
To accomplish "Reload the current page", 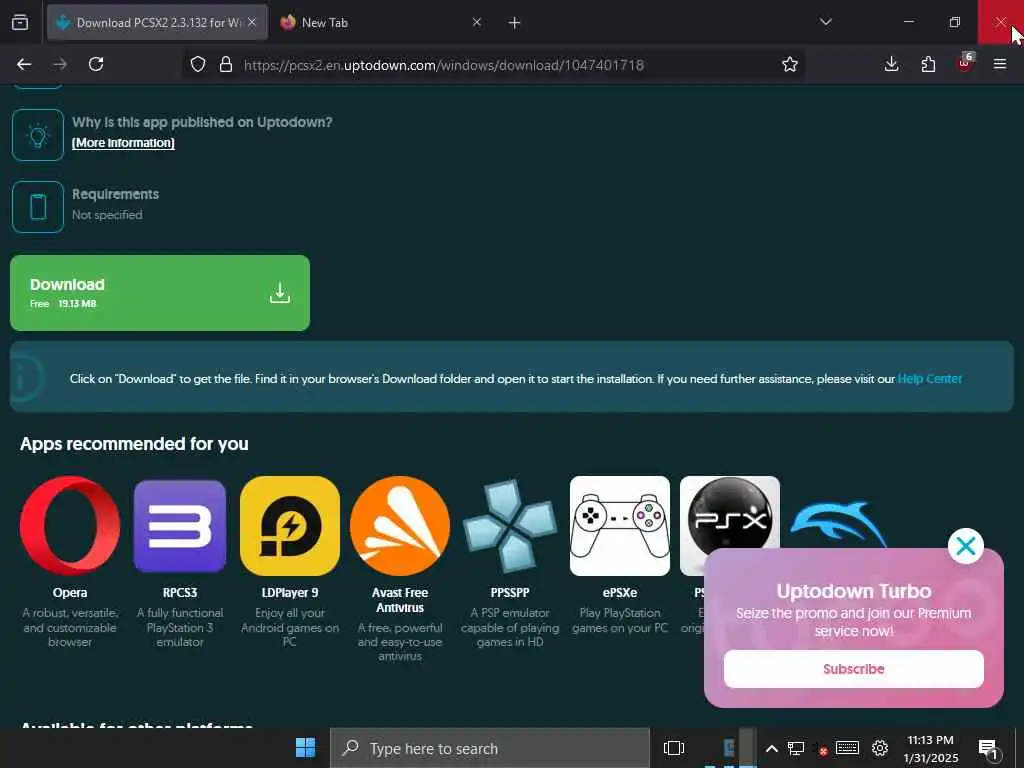I will pos(96,64).
